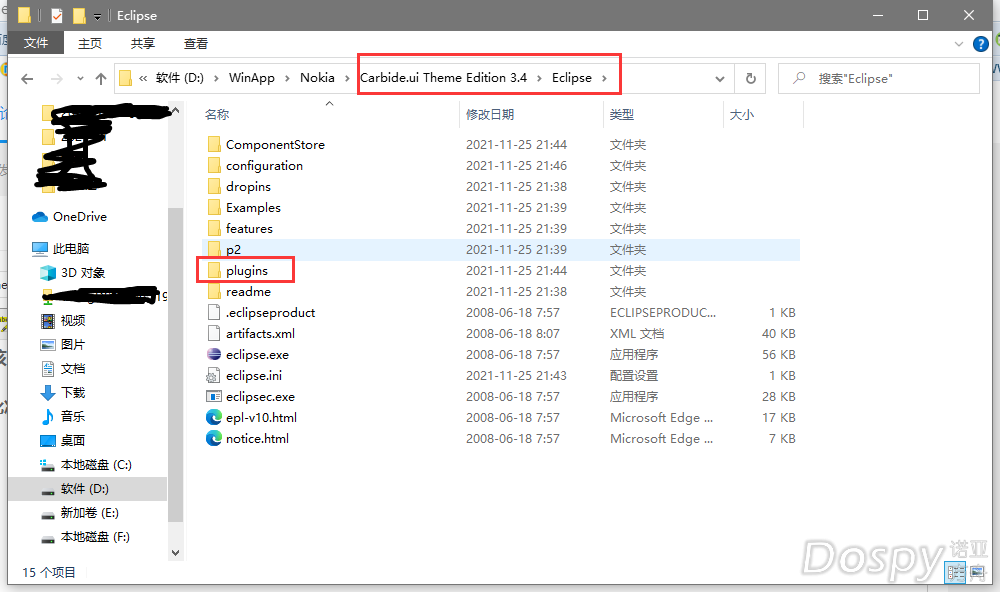
Task: Expand quick access toolbar customize dropdown
Action: 98,16
